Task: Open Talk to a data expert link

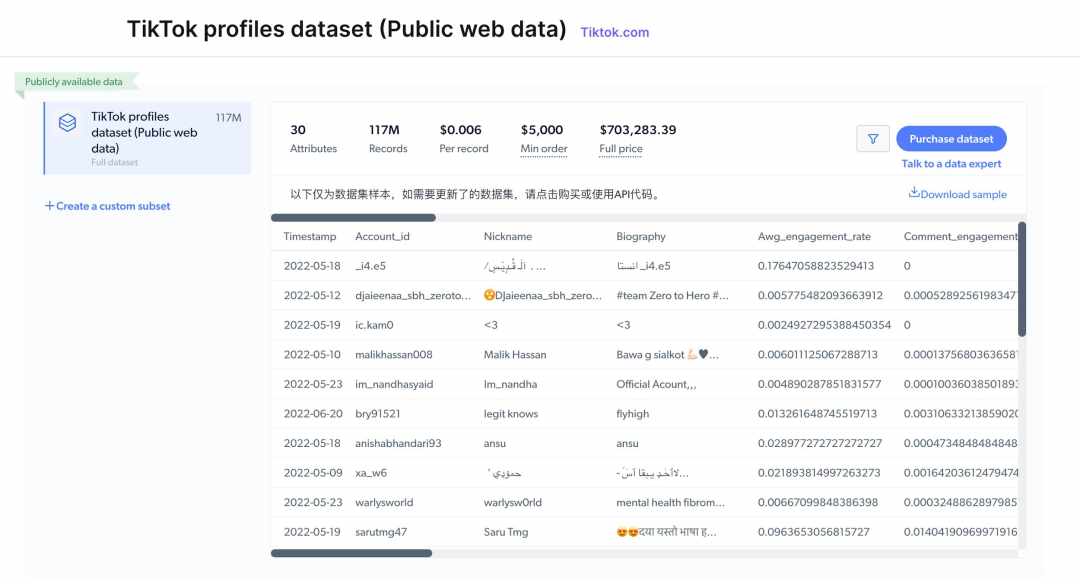Action: [951, 164]
